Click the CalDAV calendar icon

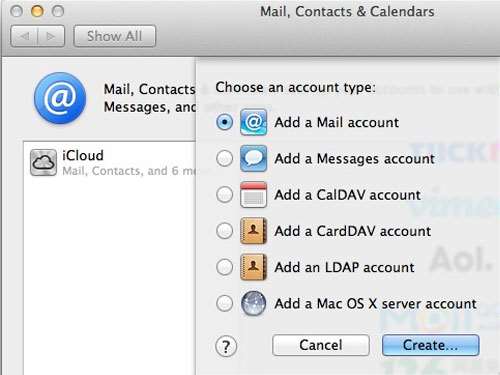coord(253,195)
